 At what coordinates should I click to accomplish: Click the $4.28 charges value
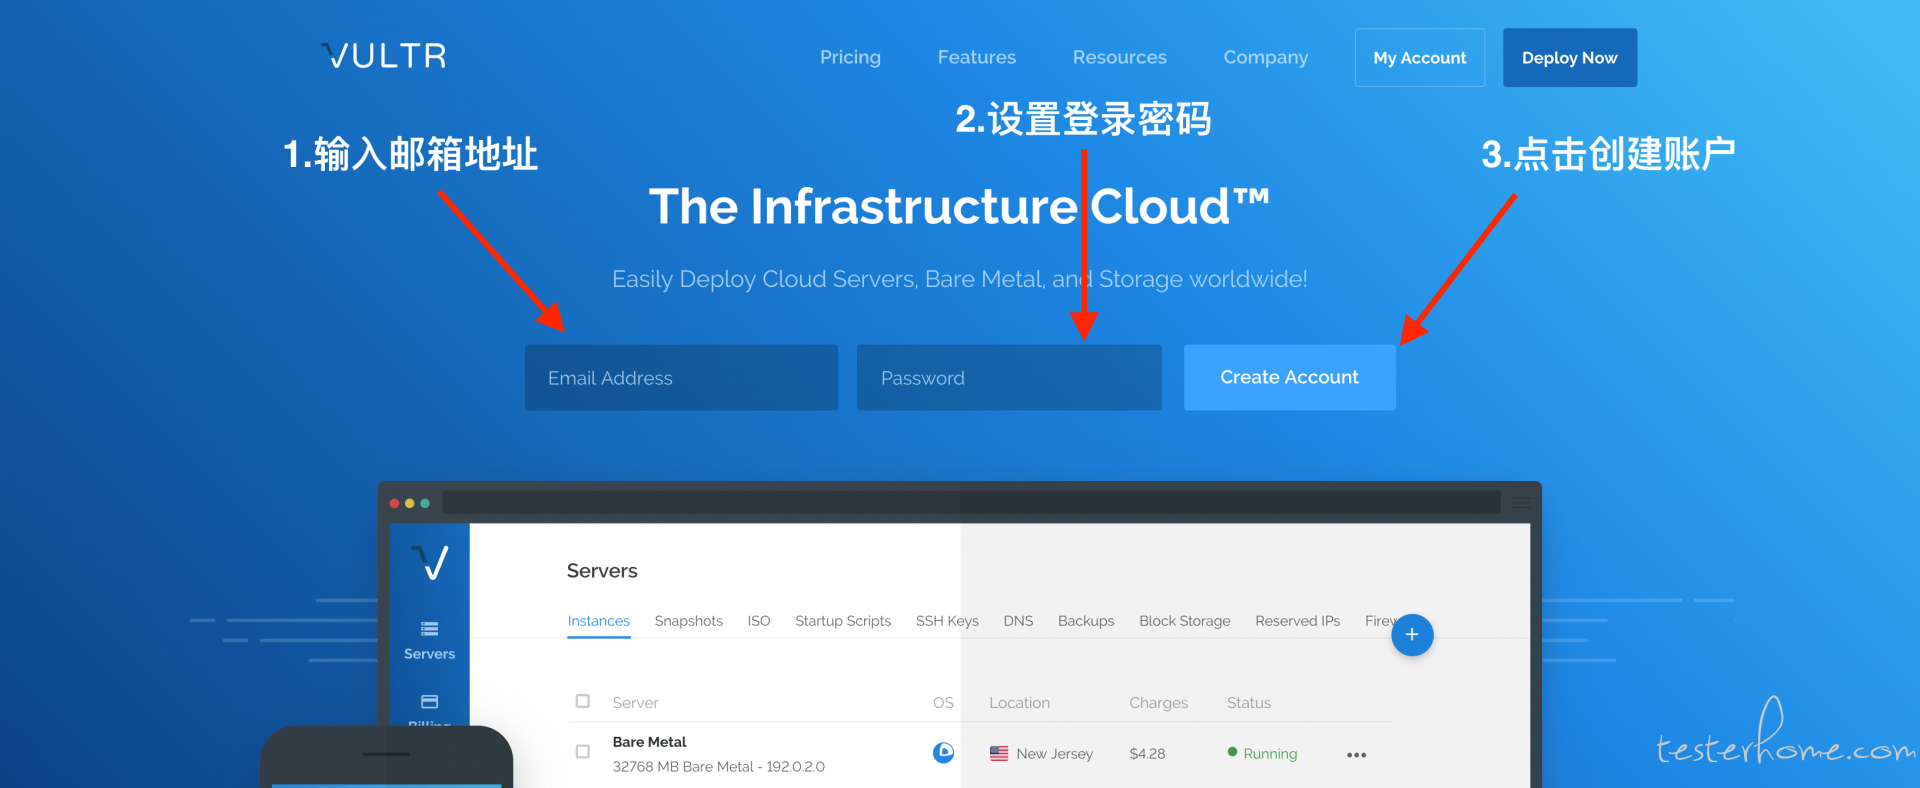pos(1147,754)
